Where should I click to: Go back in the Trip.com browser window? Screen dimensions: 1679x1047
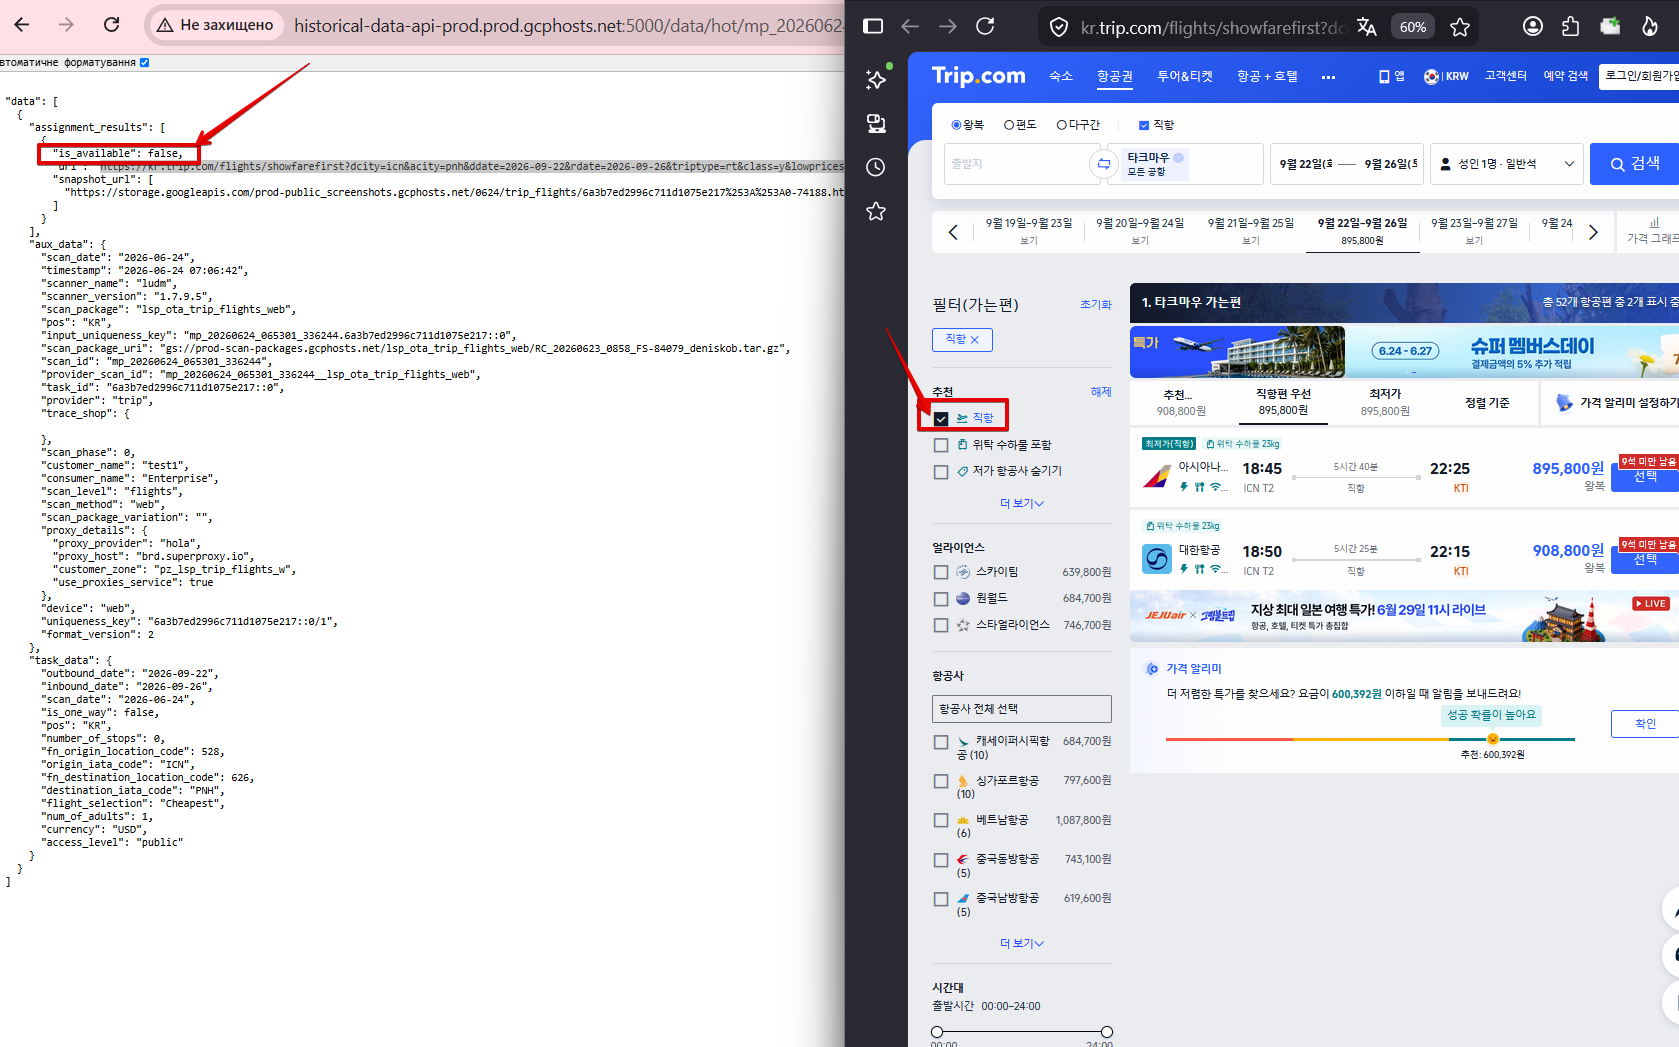coord(910,26)
